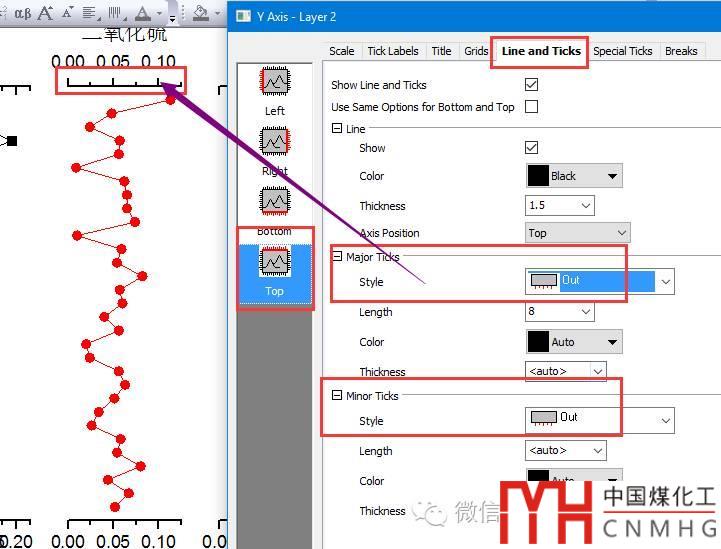This screenshot has width=721, height=549.
Task: Click the line pattern toolbar icon
Action: pyautogui.click(x=116, y=13)
